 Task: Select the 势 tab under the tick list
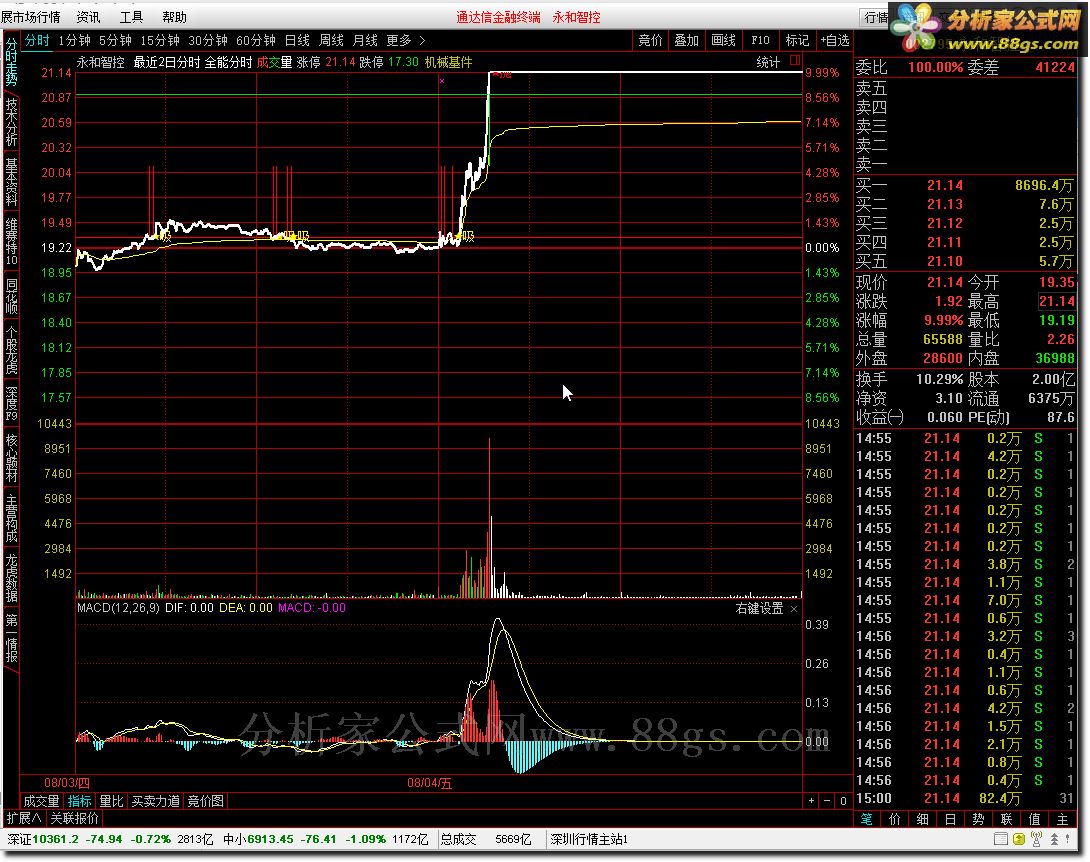coord(978,819)
